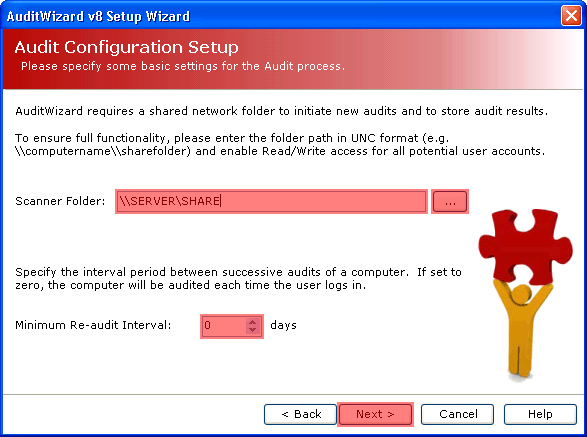
Task: Continue the setup with the Next button
Action: pos(375,414)
